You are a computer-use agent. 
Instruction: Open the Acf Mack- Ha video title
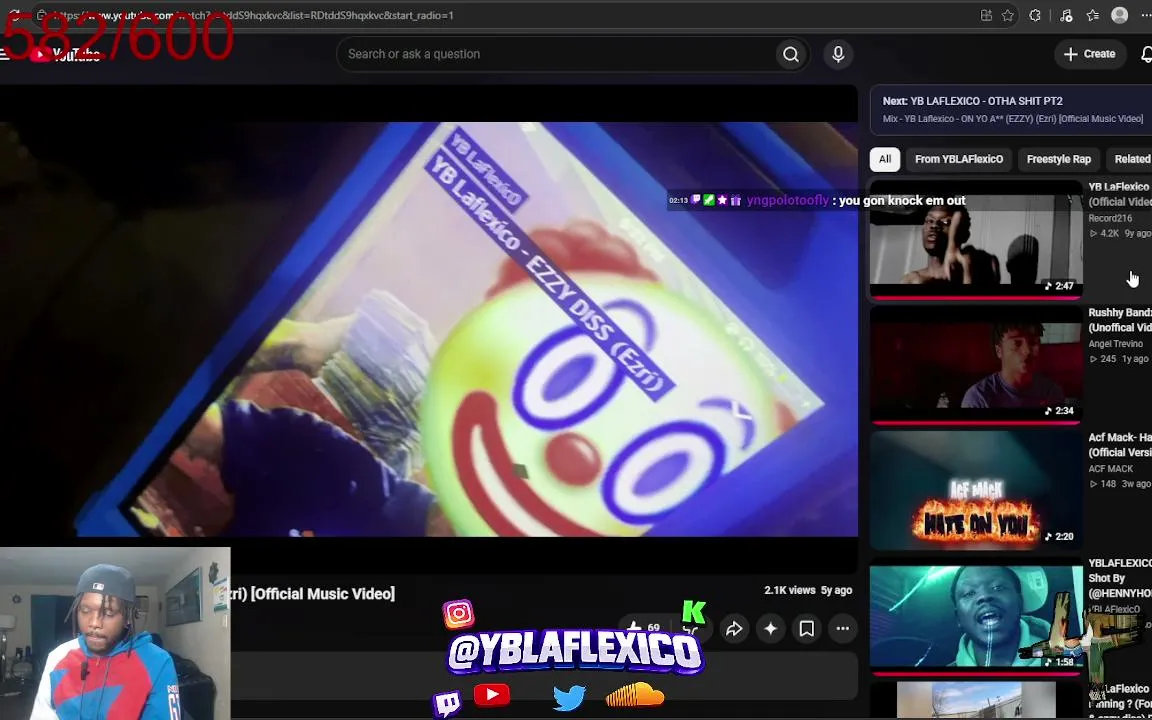(x=1120, y=445)
